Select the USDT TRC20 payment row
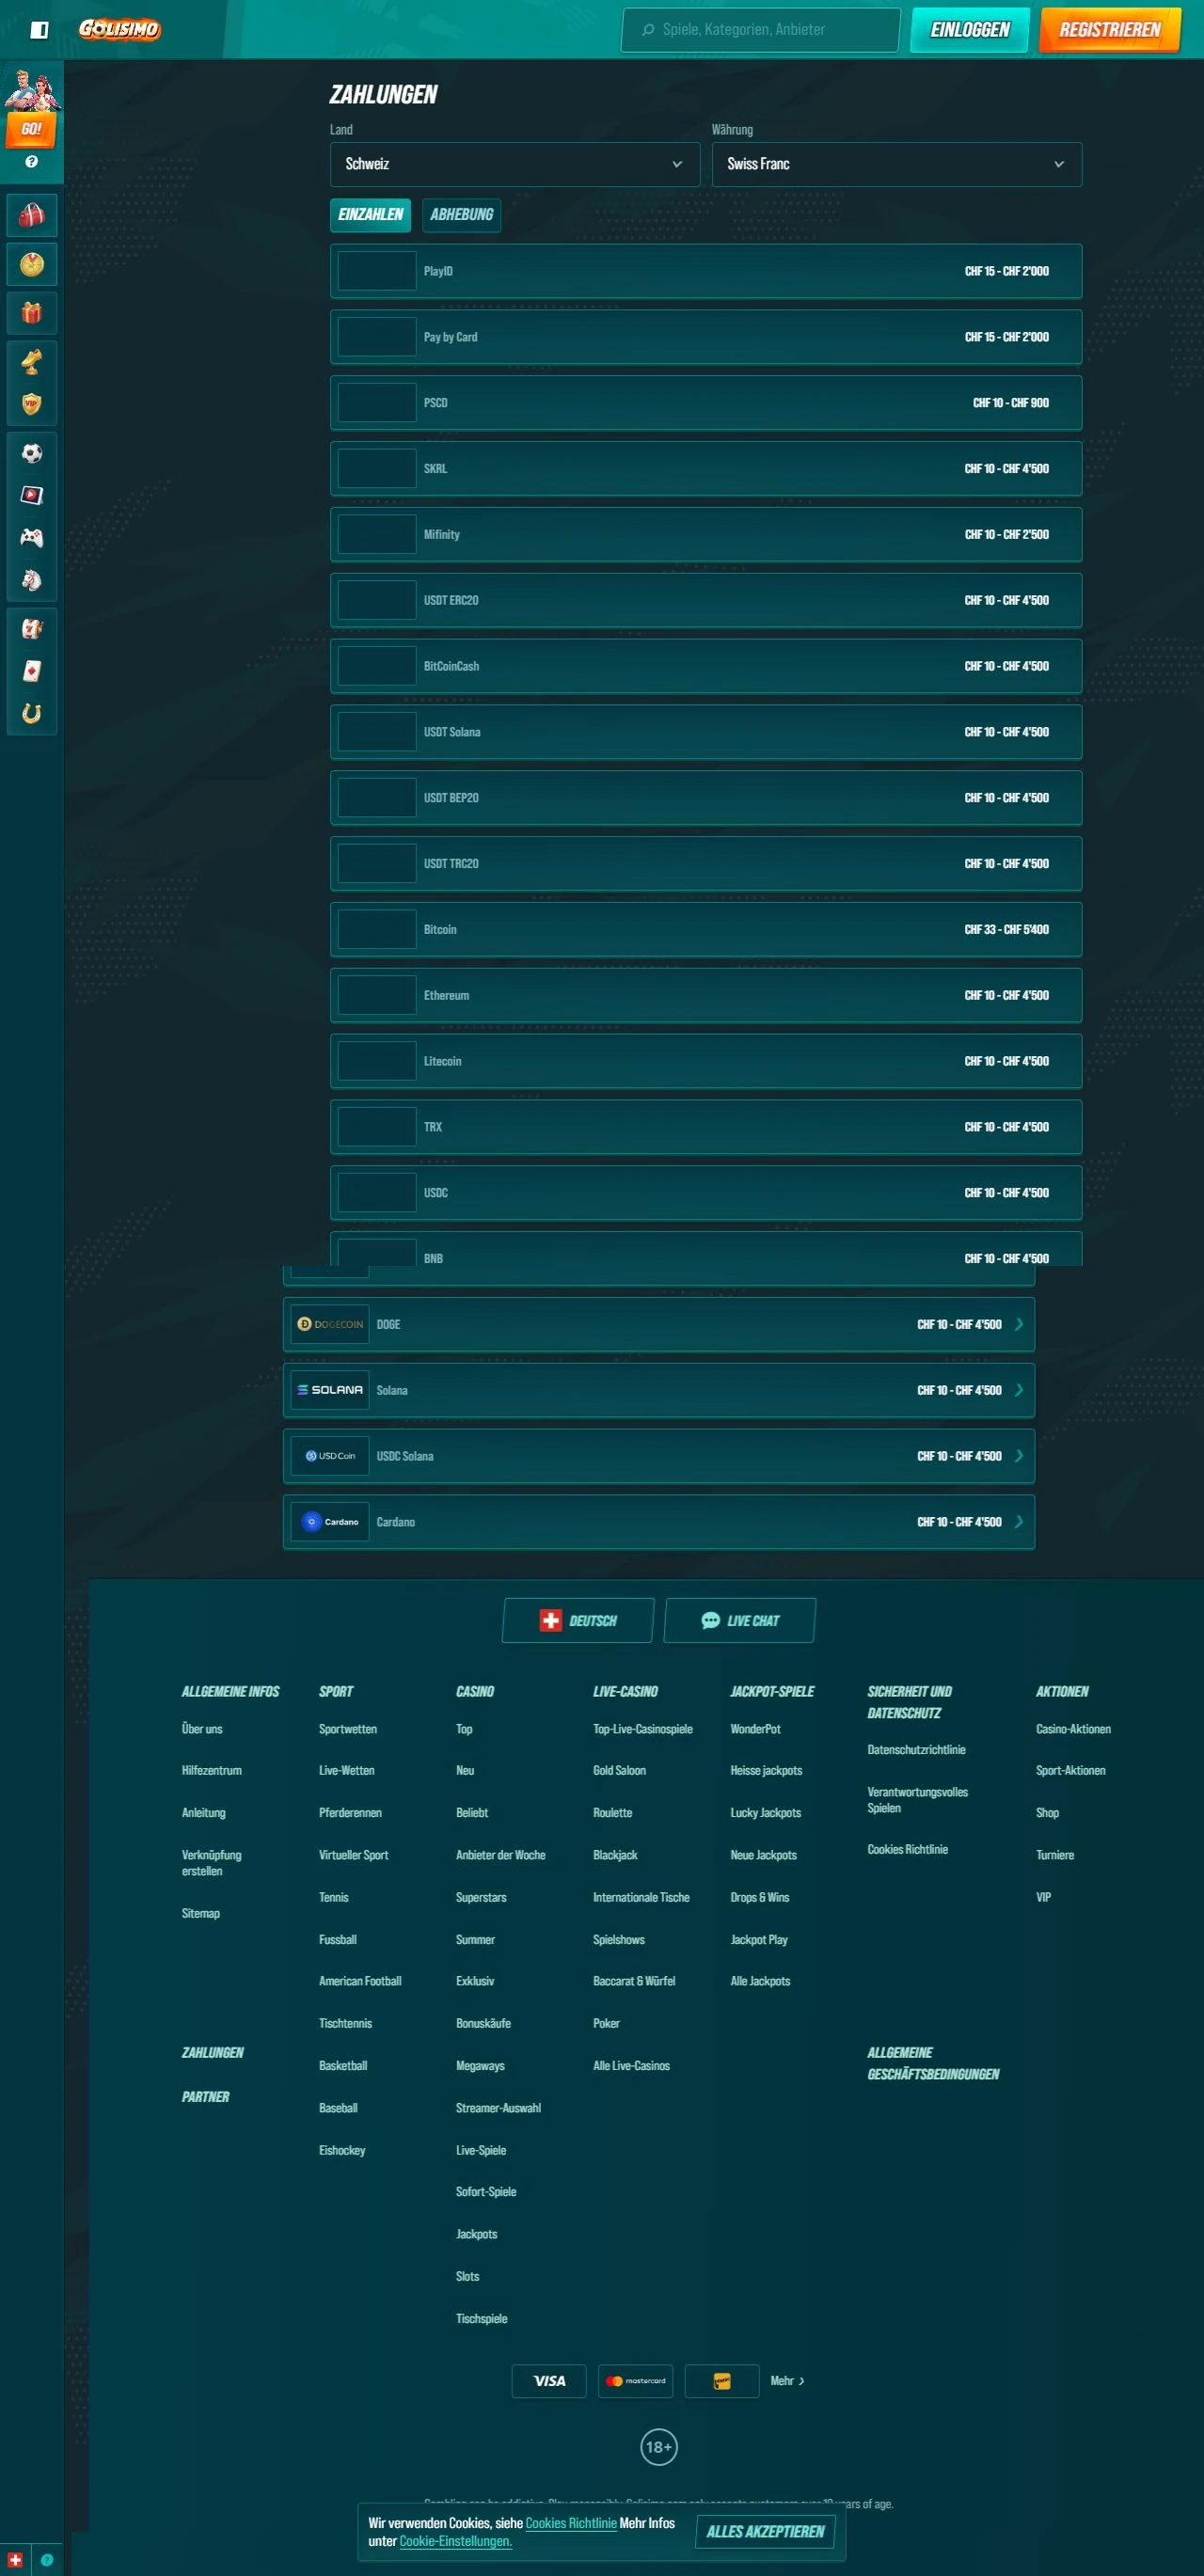1204x2576 pixels. pyautogui.click(x=706, y=863)
